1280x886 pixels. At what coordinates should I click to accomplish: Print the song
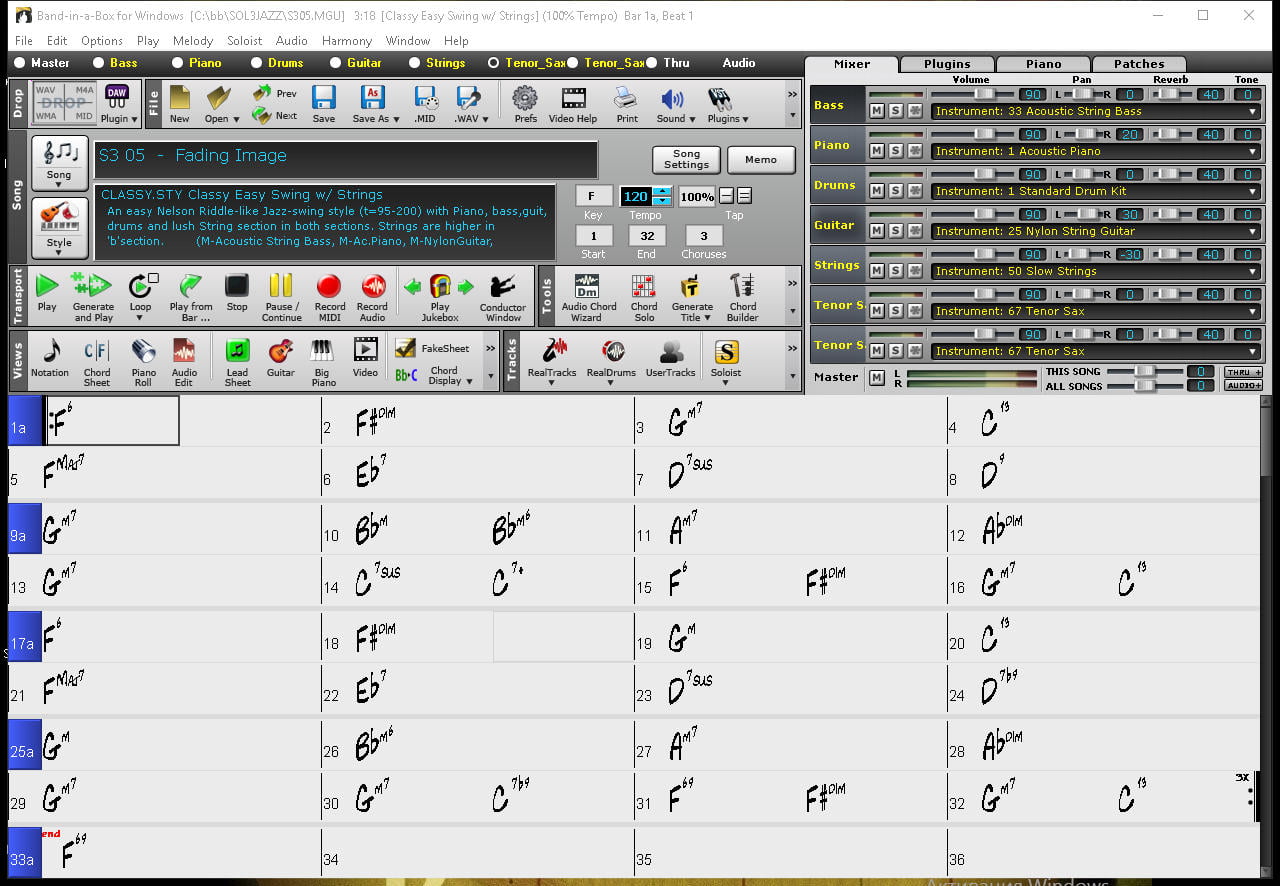626,104
